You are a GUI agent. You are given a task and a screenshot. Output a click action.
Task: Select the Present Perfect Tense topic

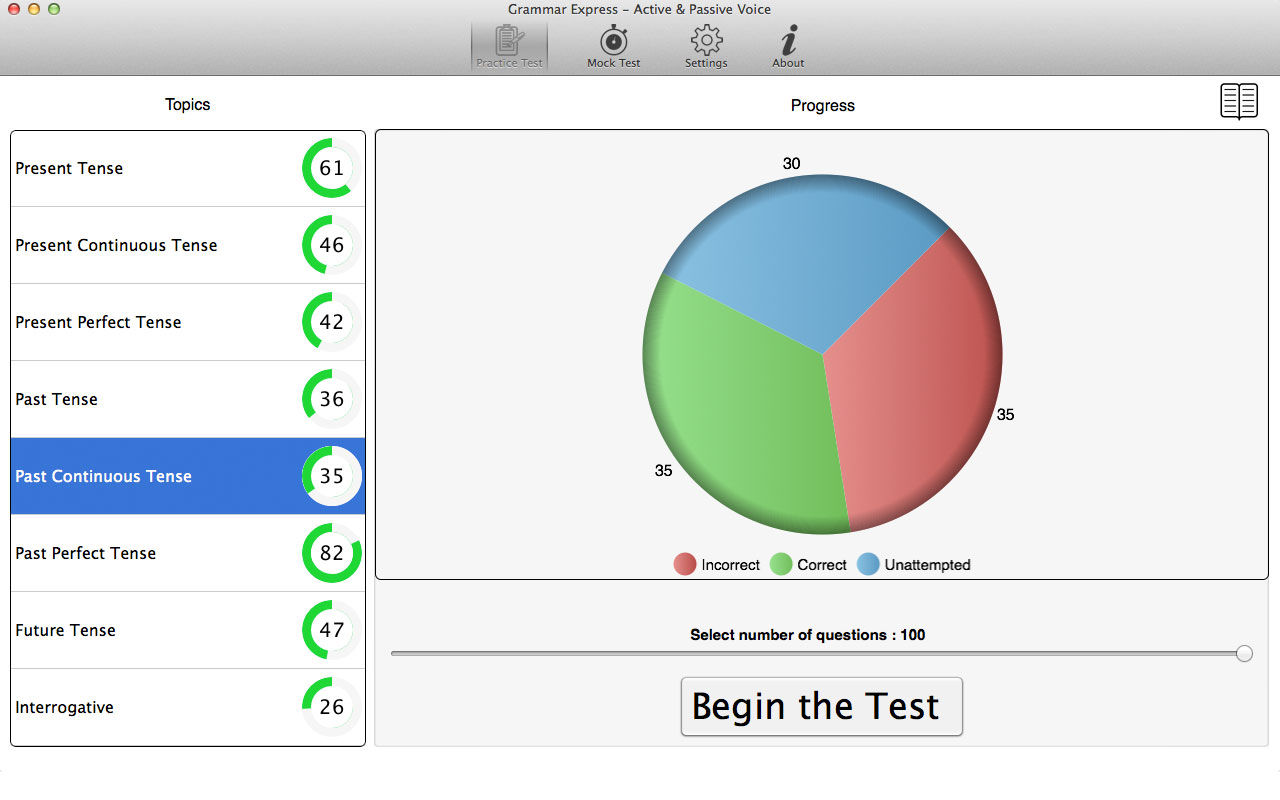(98, 322)
